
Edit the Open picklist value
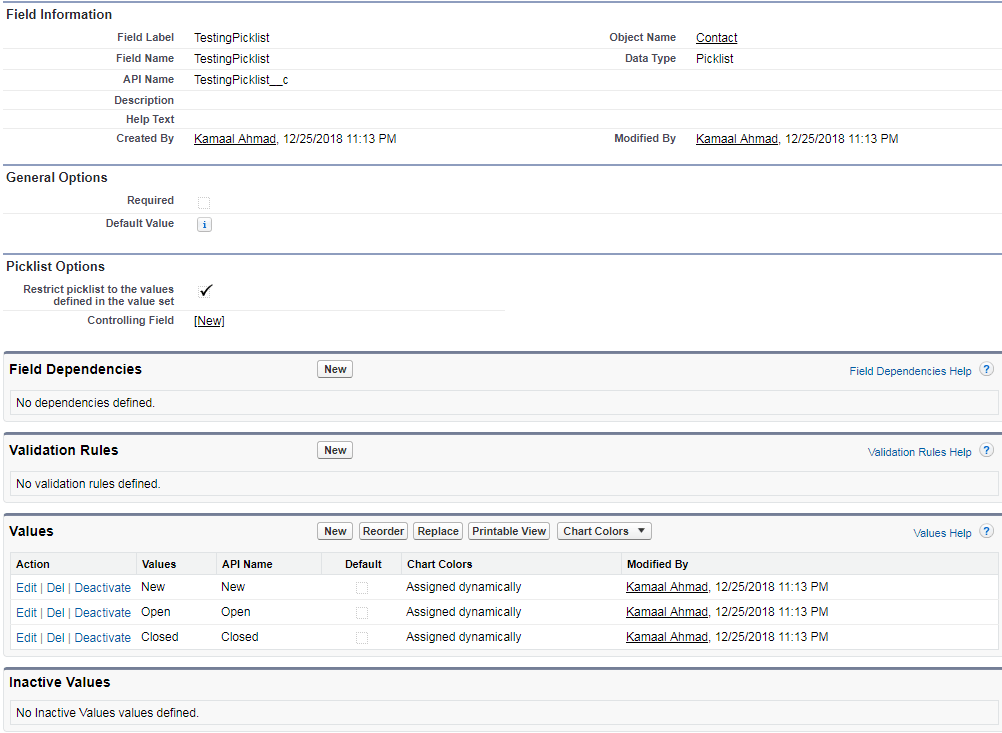click(x=26, y=613)
